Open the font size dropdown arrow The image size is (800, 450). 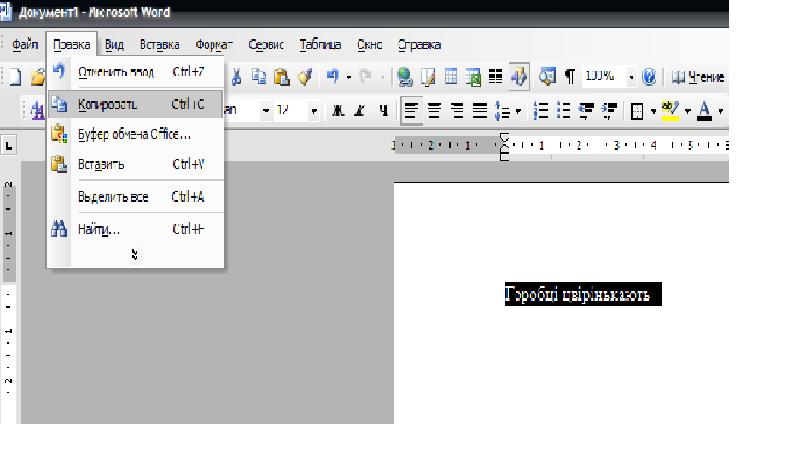[x=314, y=110]
